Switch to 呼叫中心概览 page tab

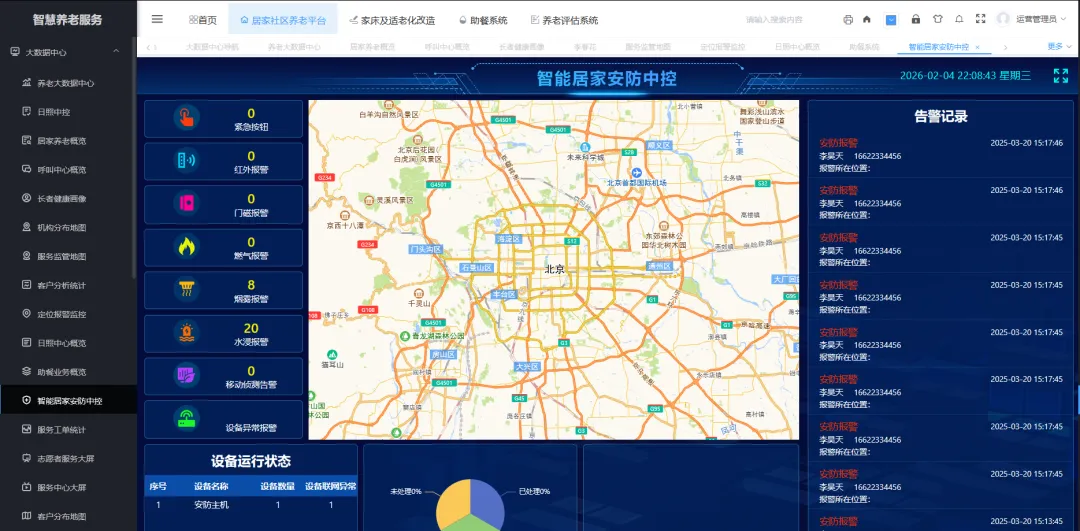pyautogui.click(x=446, y=47)
